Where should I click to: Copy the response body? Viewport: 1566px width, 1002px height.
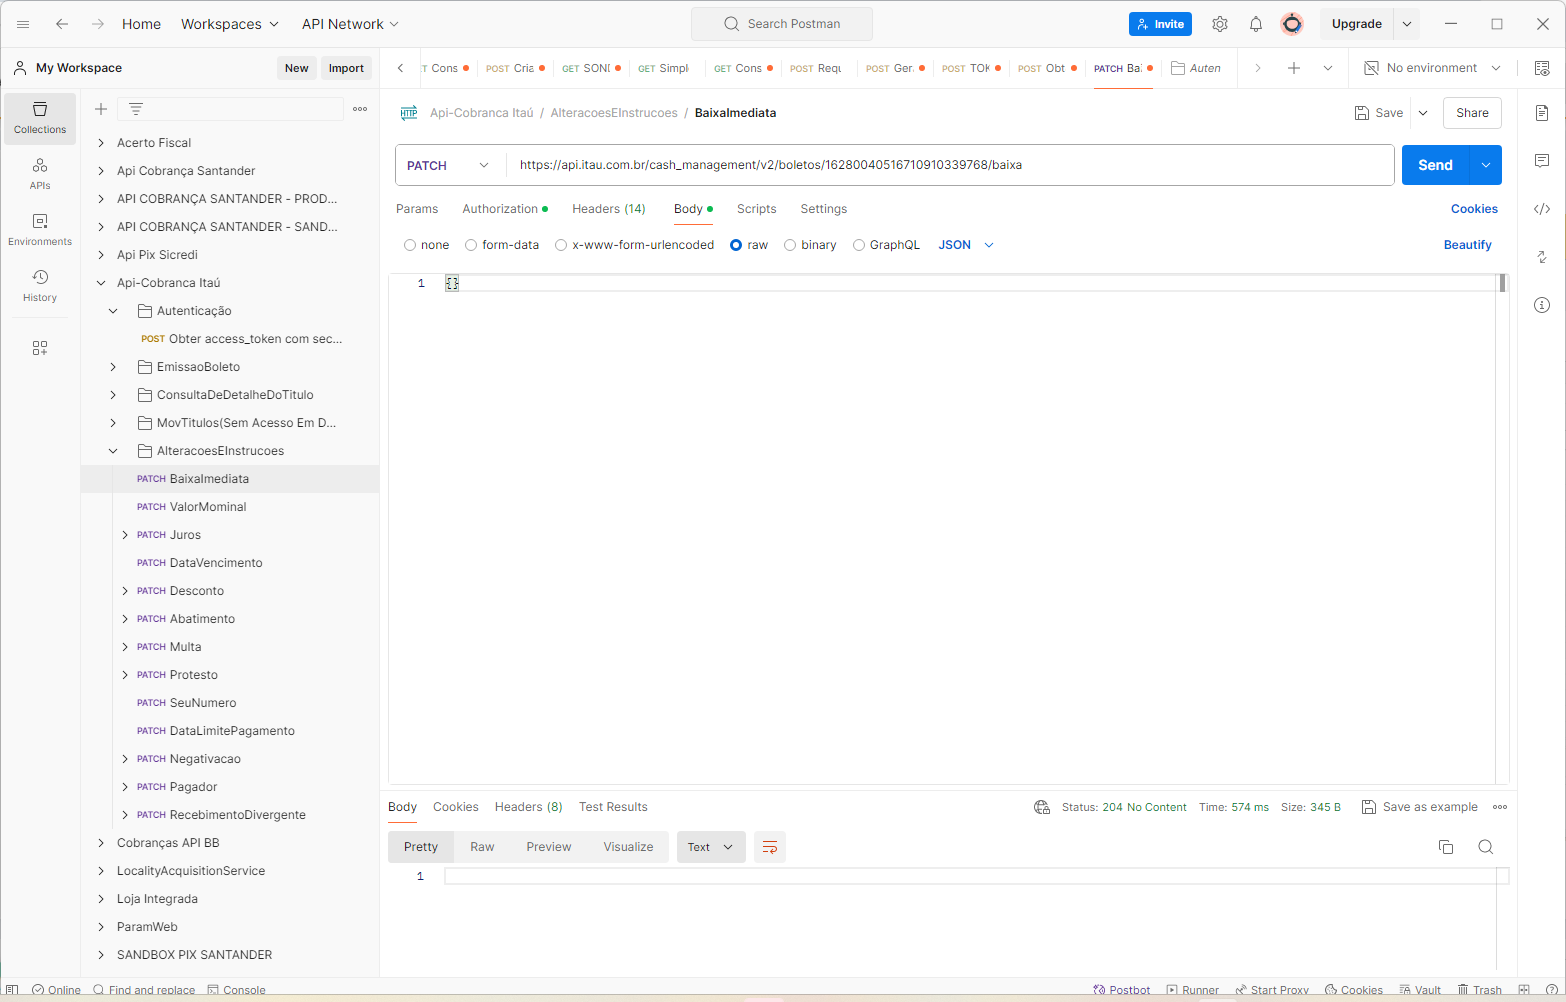point(1446,847)
